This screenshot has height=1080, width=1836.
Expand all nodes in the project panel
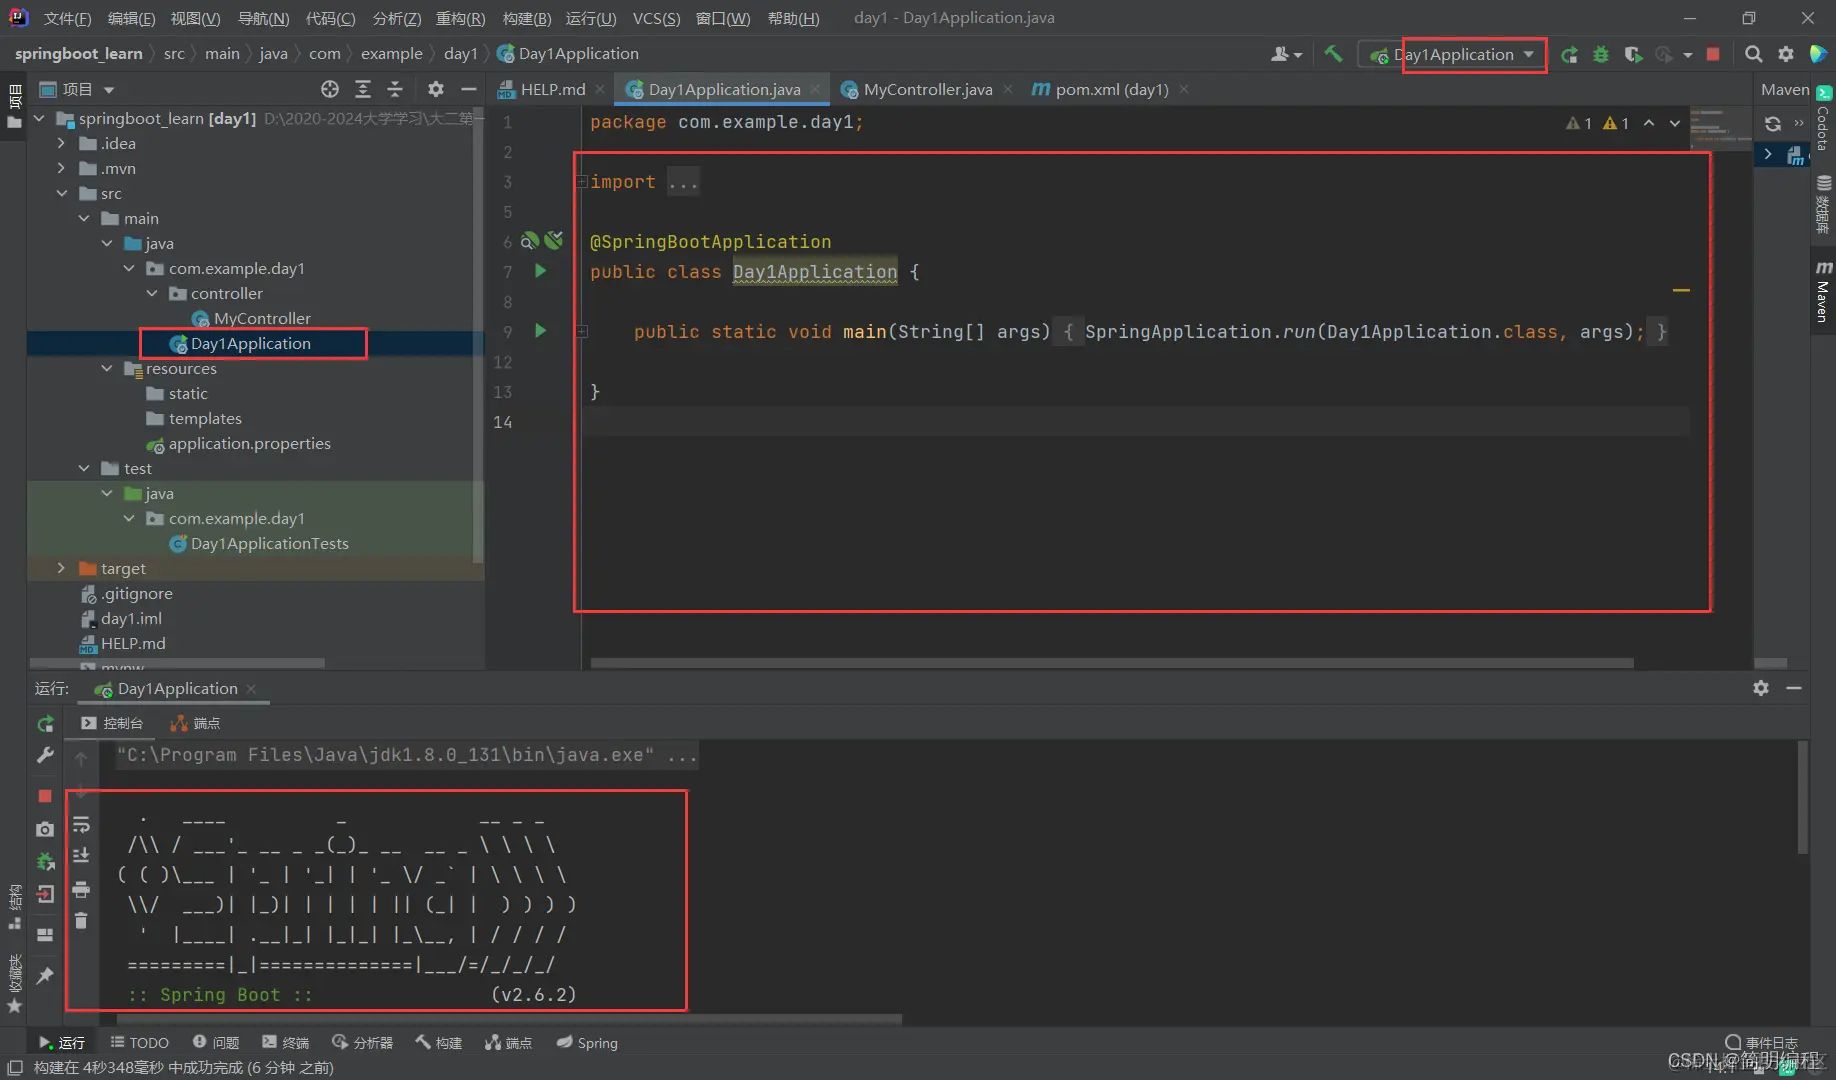tap(362, 89)
